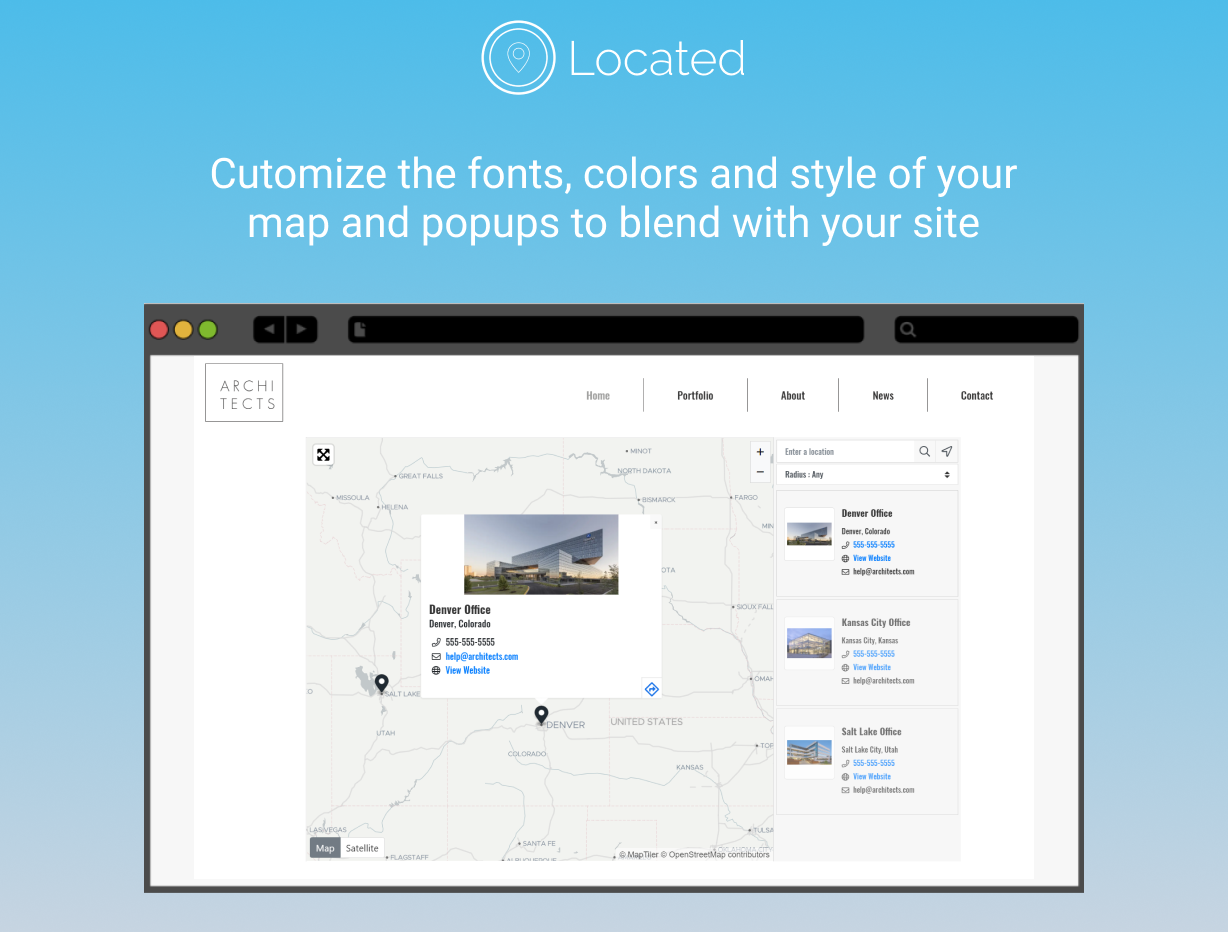Screen dimensions: 1228x932
Task: Call 555-555-5555 on Kansas City card
Action: click(874, 654)
